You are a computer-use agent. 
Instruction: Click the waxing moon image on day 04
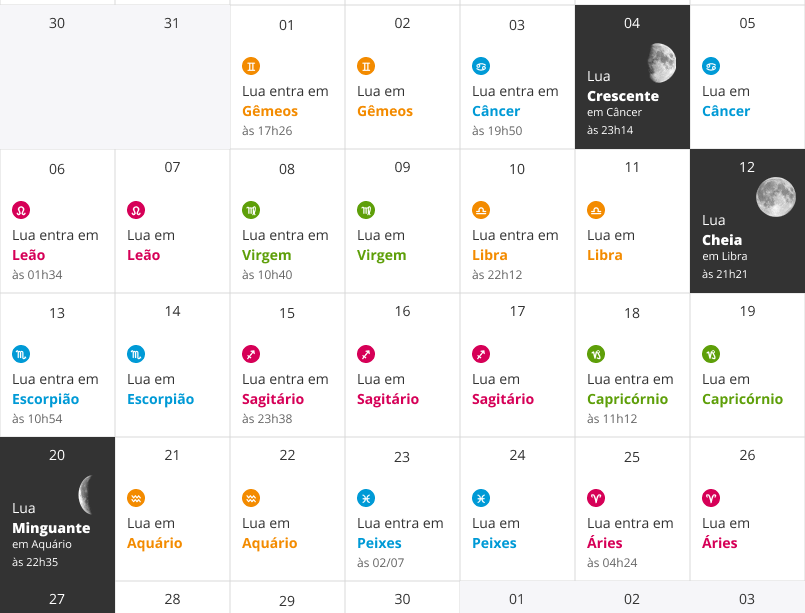point(660,62)
